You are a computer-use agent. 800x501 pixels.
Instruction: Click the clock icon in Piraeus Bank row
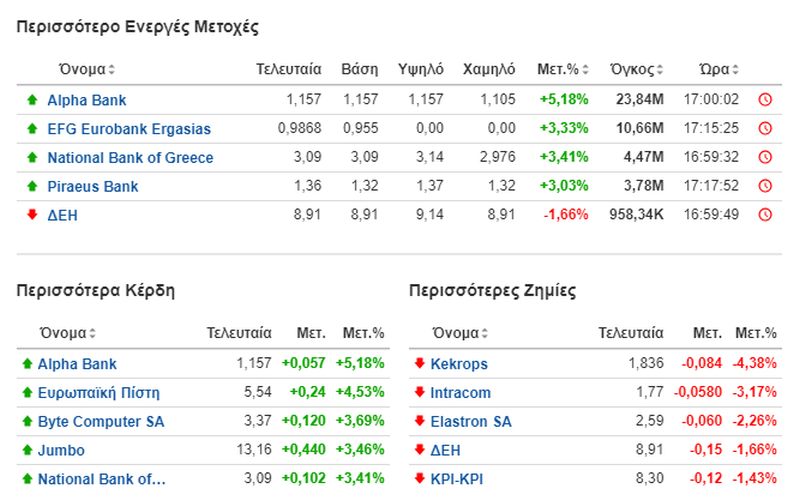[765, 186]
